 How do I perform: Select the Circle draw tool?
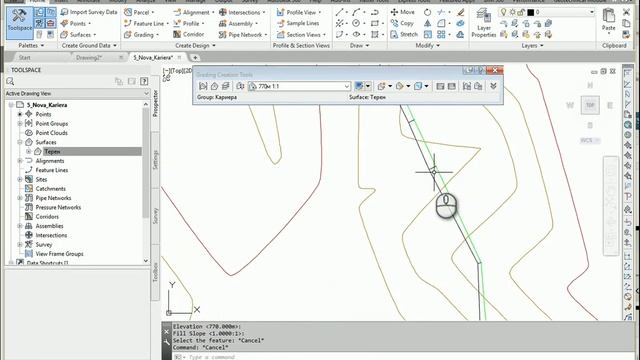356,24
